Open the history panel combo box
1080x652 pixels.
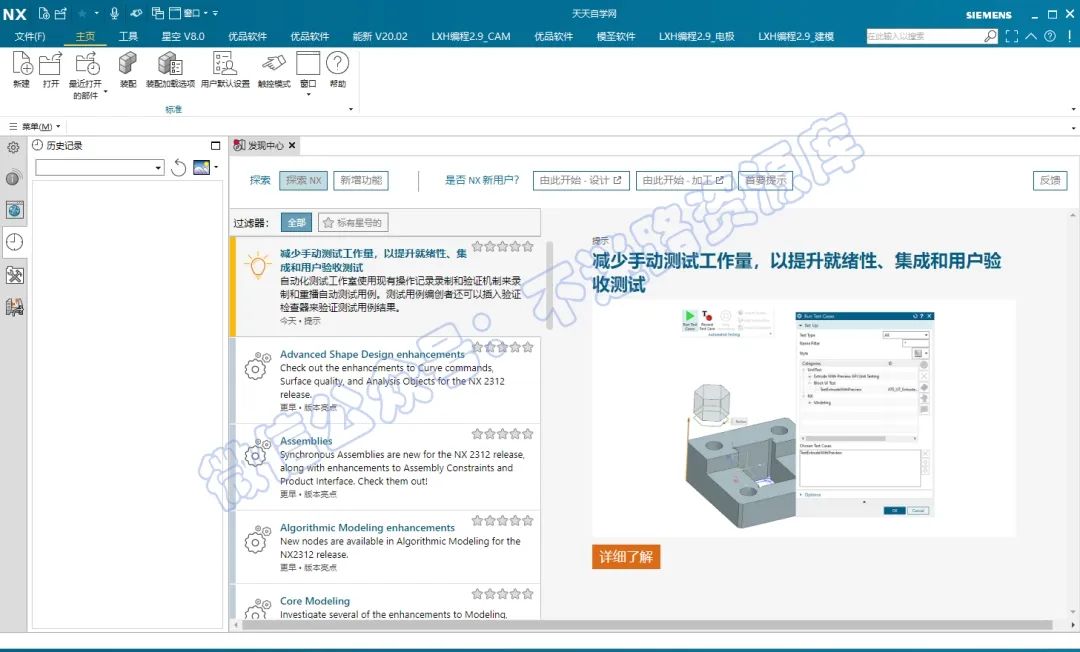coord(100,167)
